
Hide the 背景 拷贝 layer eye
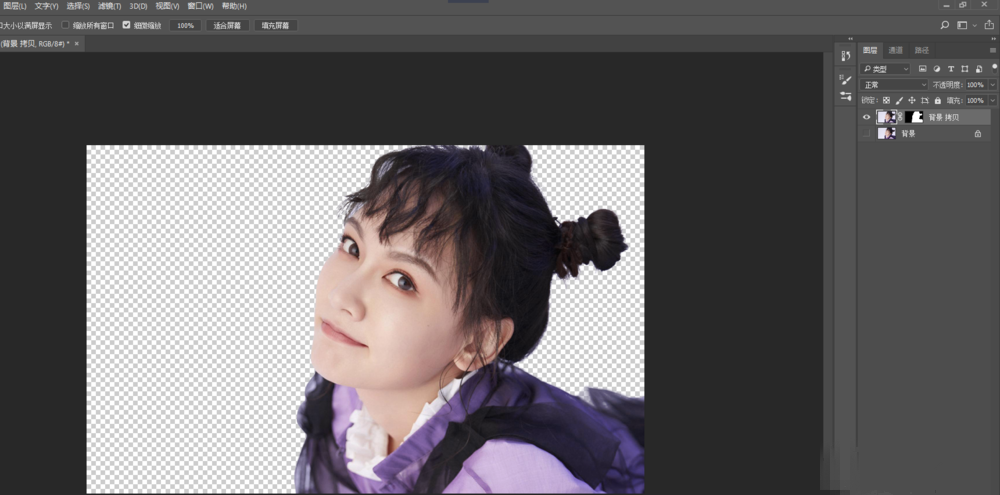tap(866, 117)
